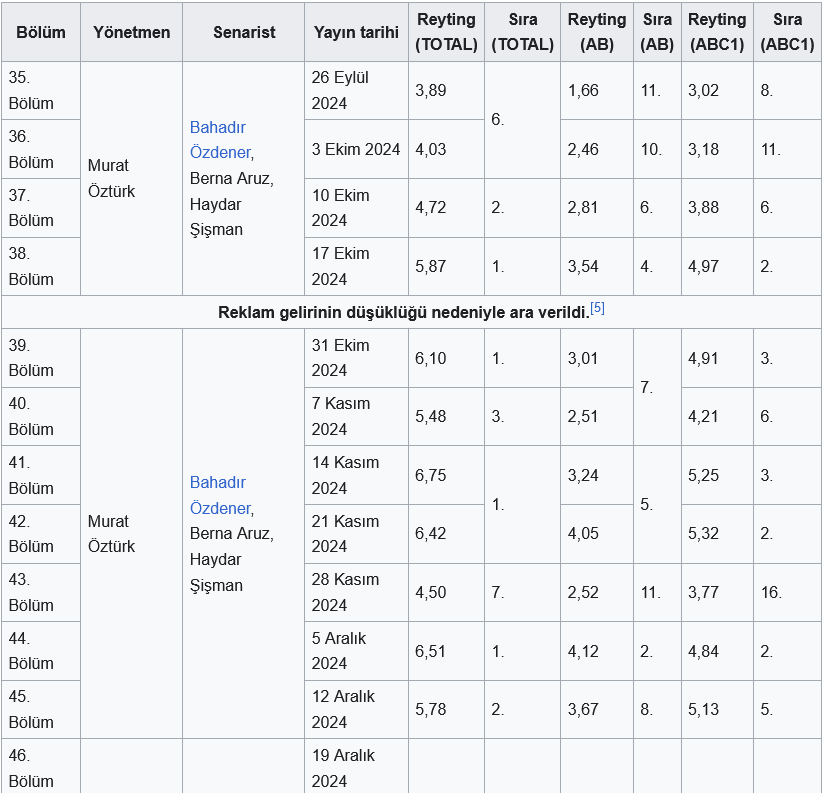Viewport: 826px width, 793px height.
Task: Click the 5,87 total rating cell
Action: tap(446, 267)
